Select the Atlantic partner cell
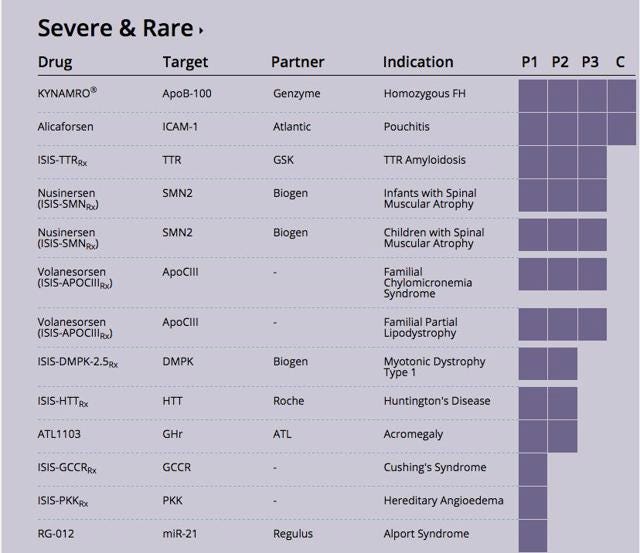This screenshot has width=640, height=553. point(292,127)
